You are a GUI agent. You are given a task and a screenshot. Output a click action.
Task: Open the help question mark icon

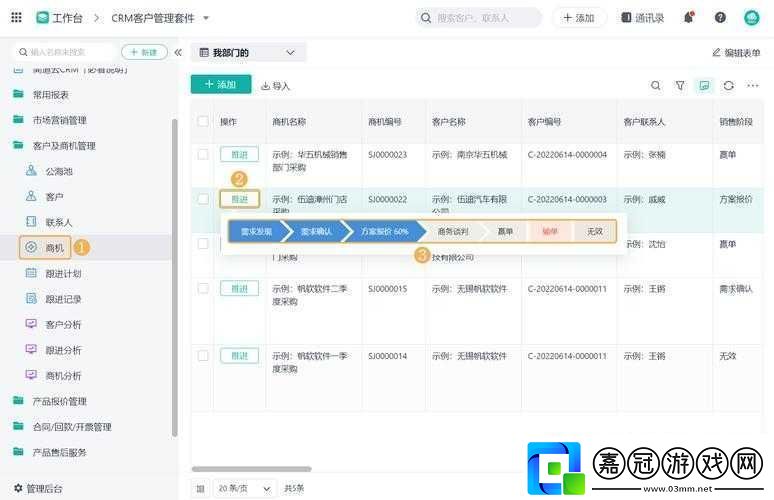click(x=720, y=18)
